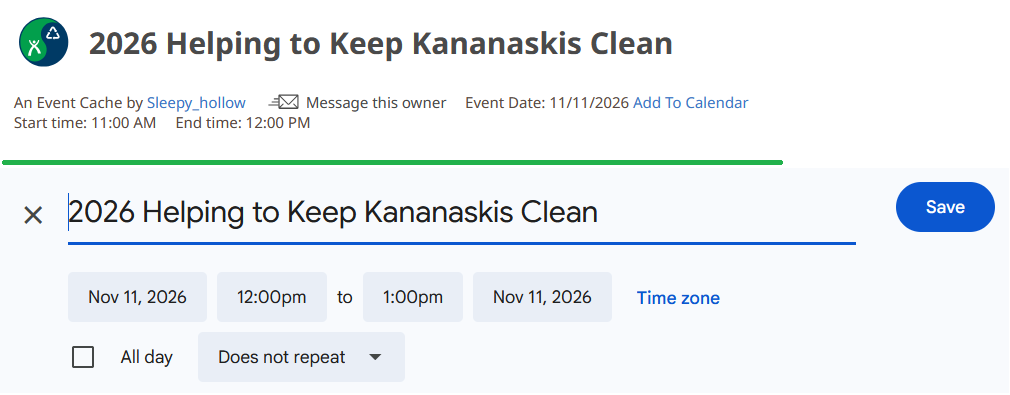Open the Time zone link

(x=678, y=298)
